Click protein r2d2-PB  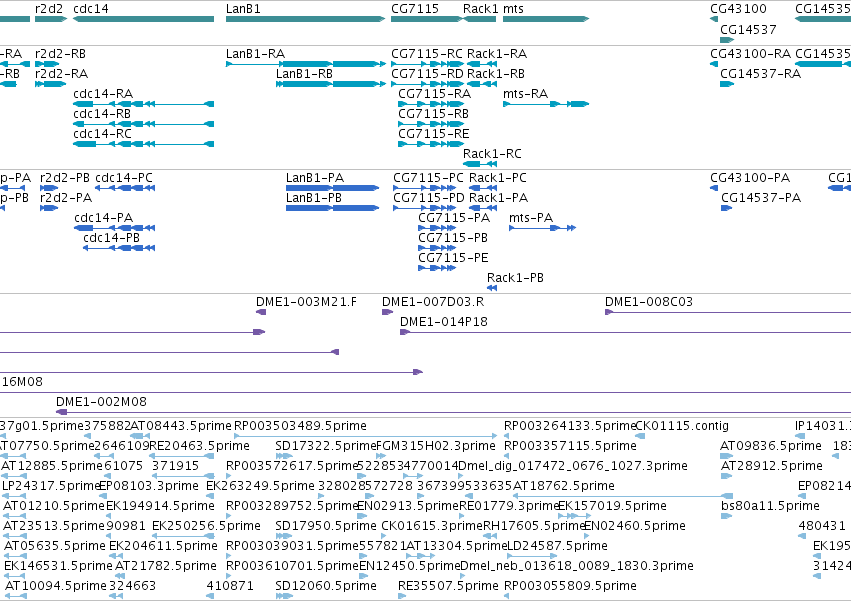[49, 188]
